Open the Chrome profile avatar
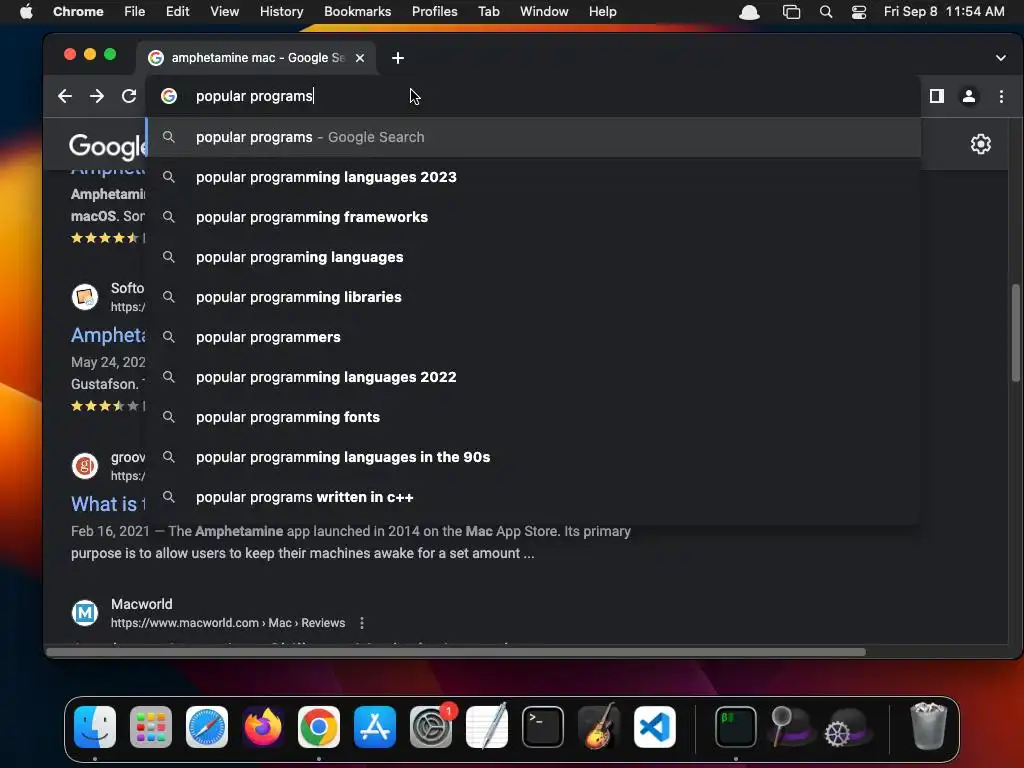1024x768 pixels. click(968, 96)
